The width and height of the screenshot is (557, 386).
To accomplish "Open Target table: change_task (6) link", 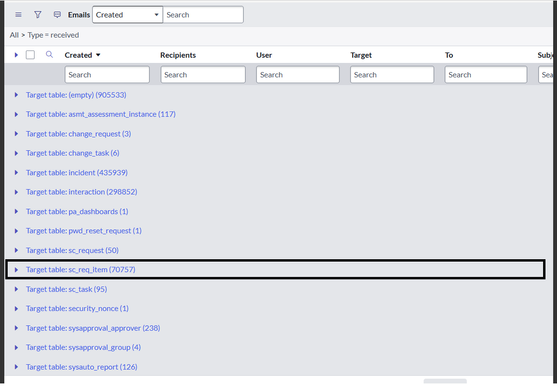I will 72,153.
